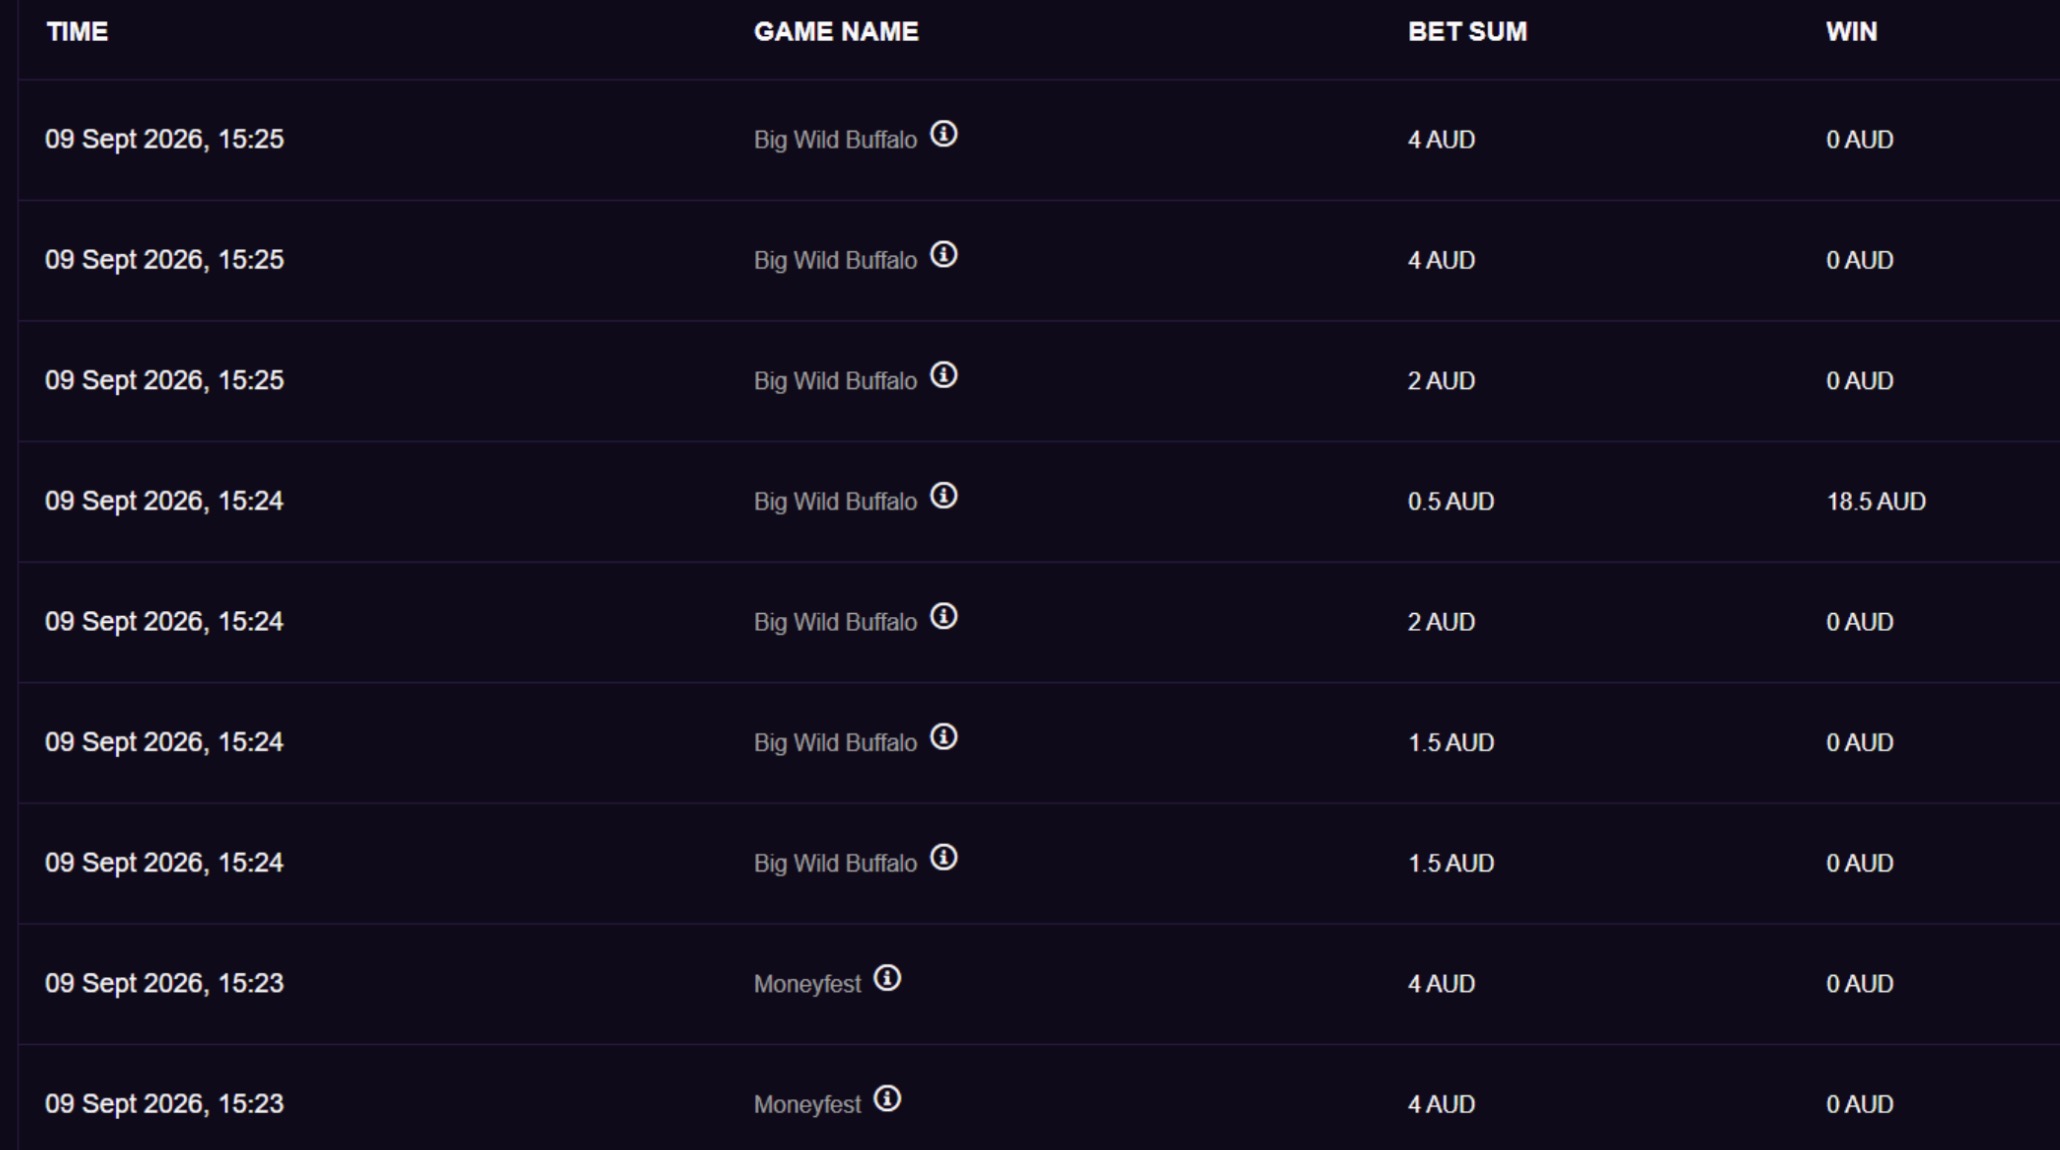The width and height of the screenshot is (2060, 1150).
Task: Click the GAME NAME column header
Action: click(x=836, y=32)
